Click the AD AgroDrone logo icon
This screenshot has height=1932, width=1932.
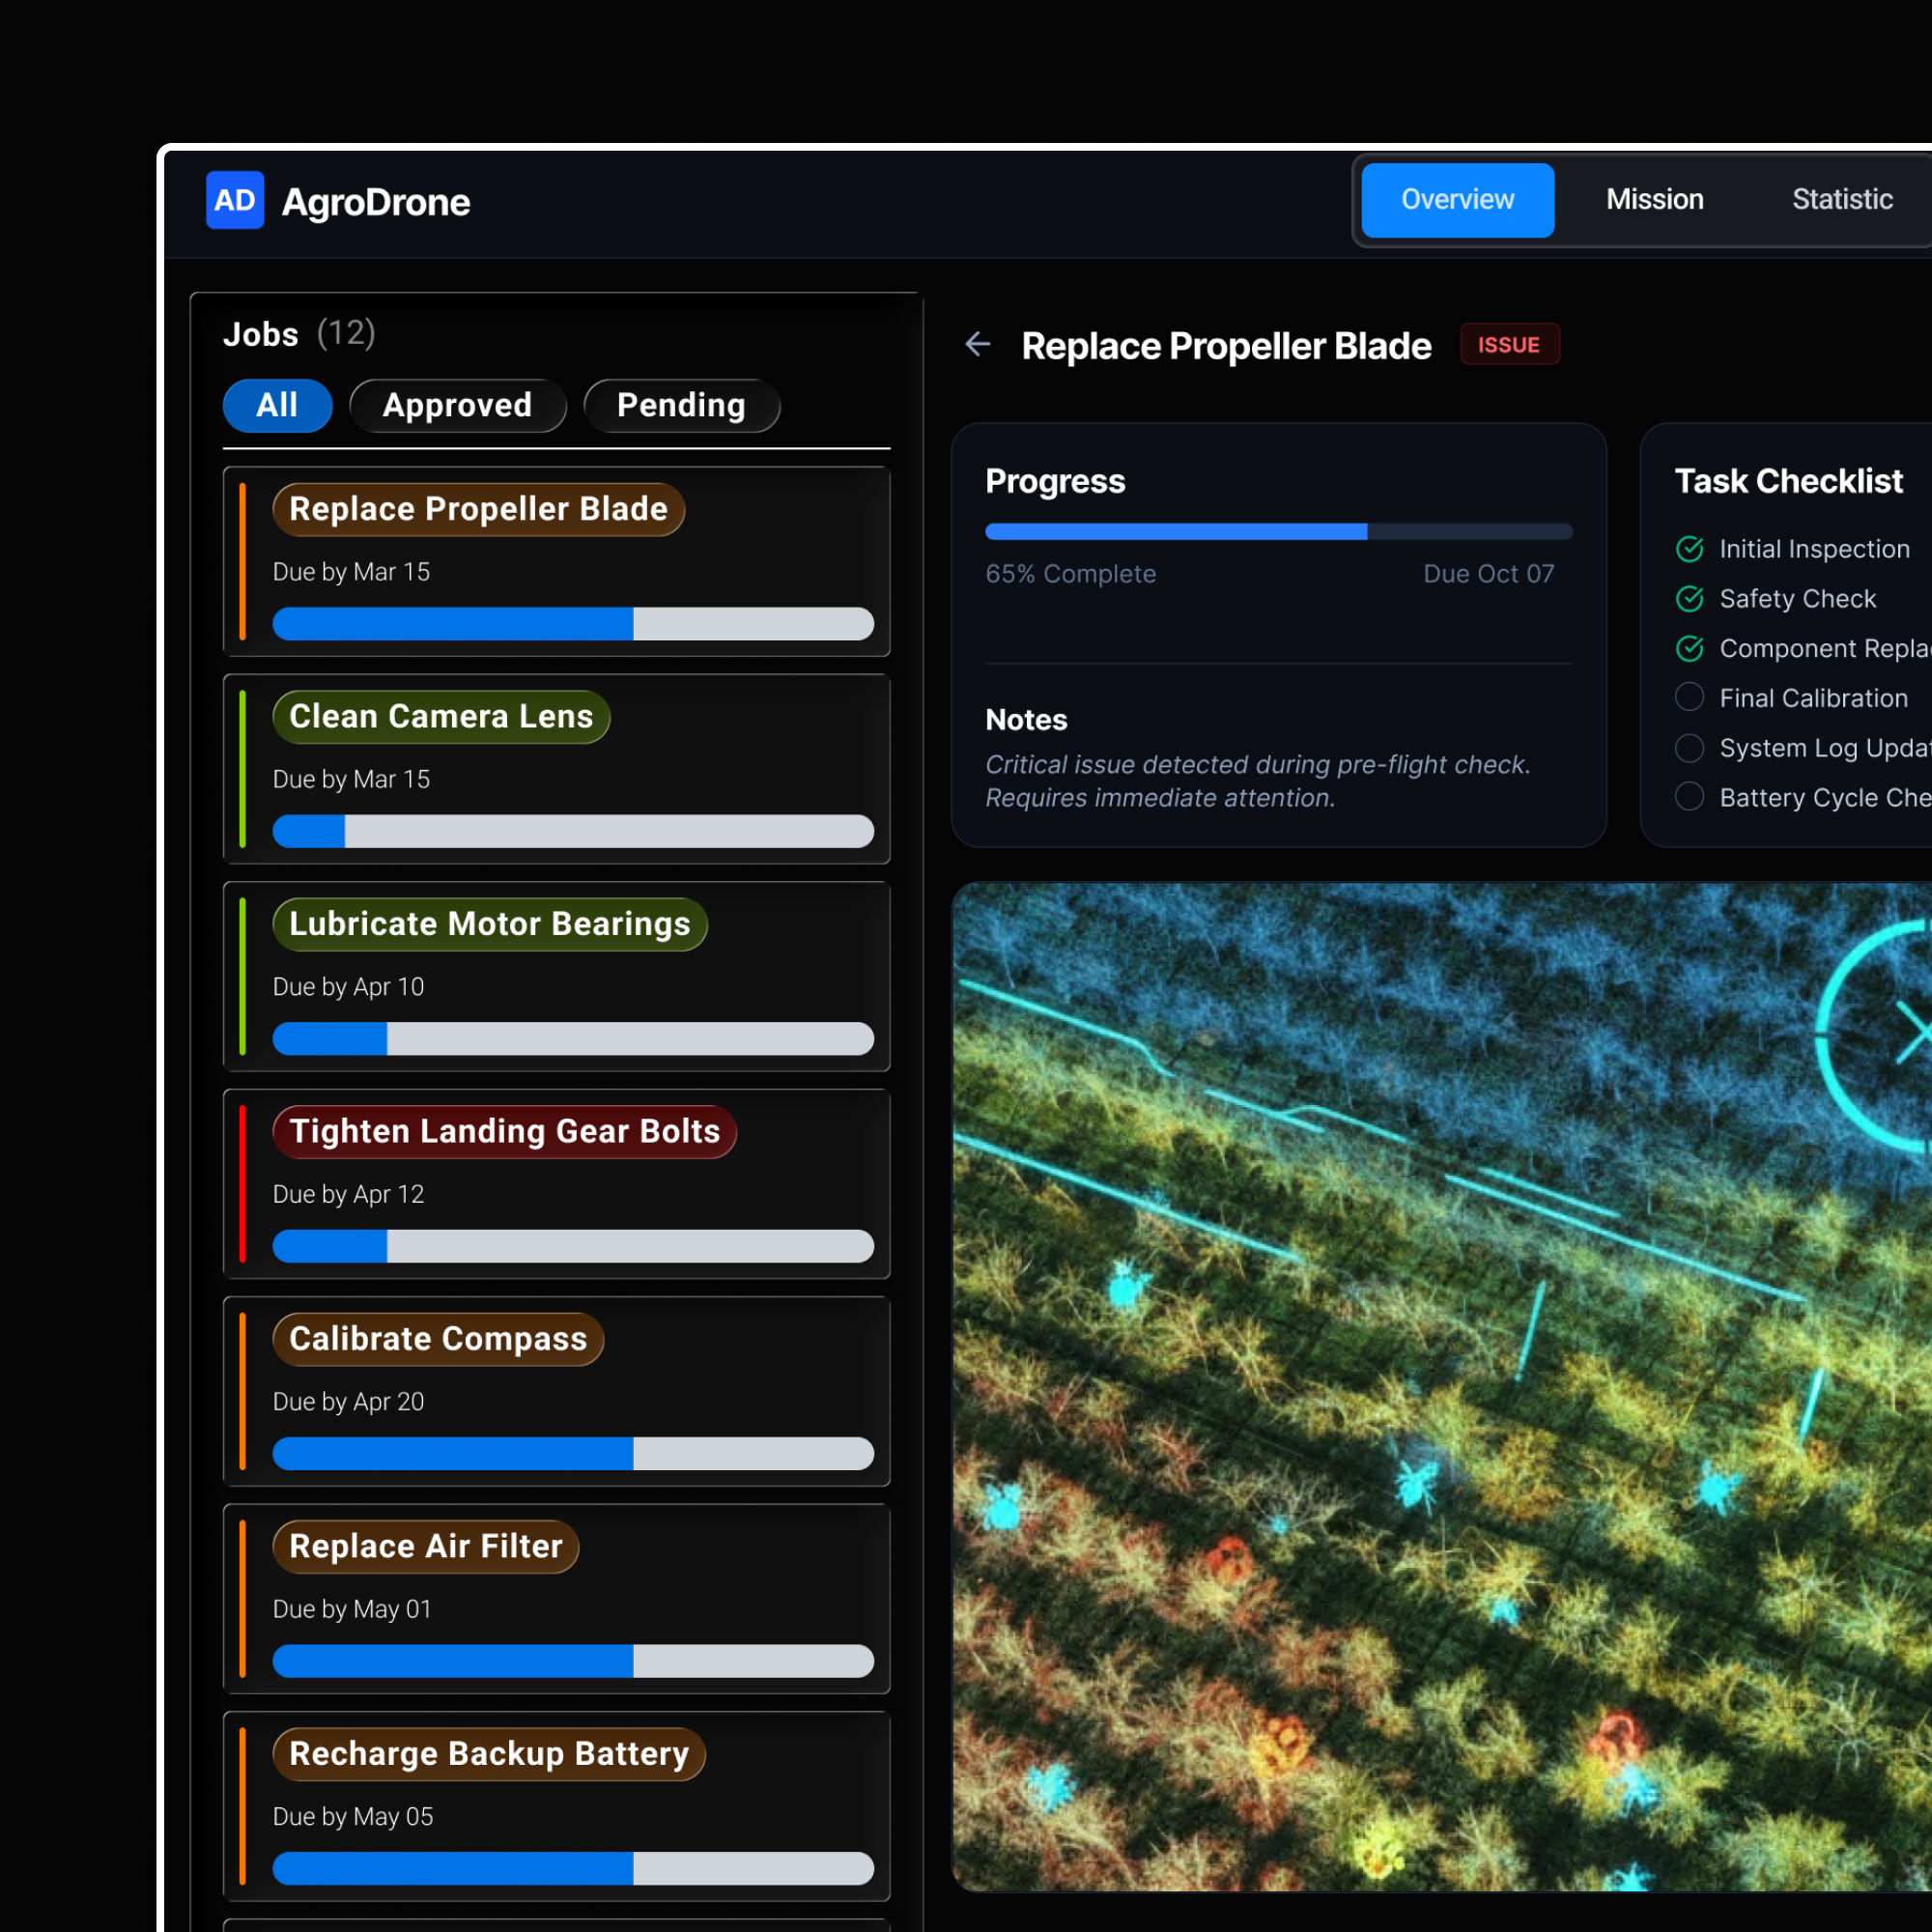click(235, 200)
